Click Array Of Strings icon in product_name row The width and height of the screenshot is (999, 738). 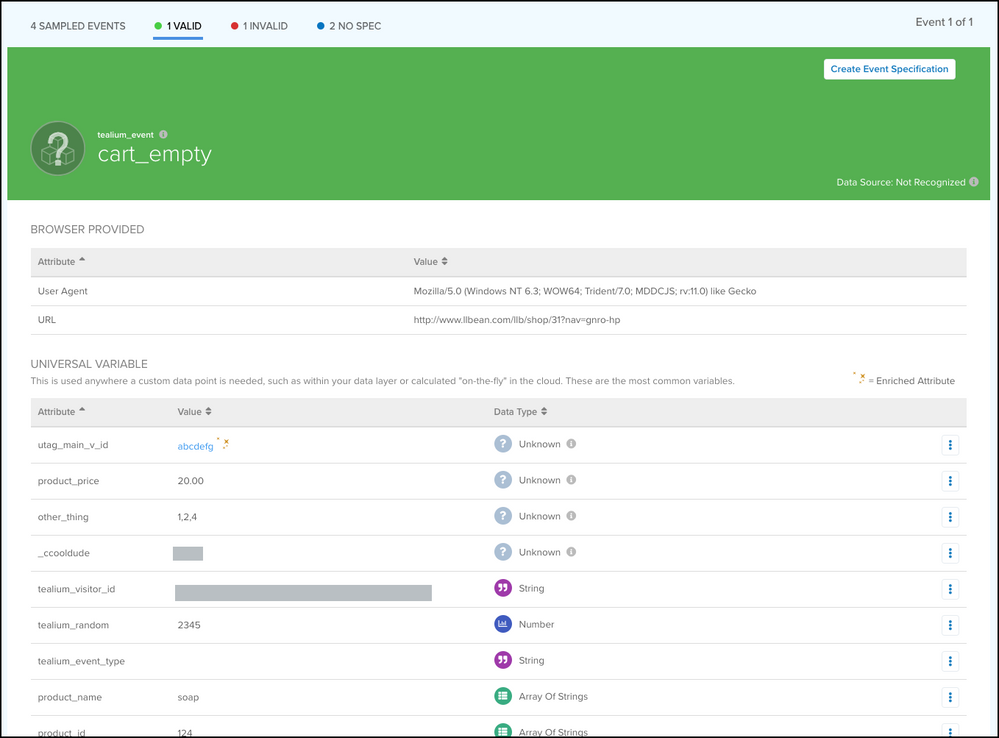click(x=503, y=696)
